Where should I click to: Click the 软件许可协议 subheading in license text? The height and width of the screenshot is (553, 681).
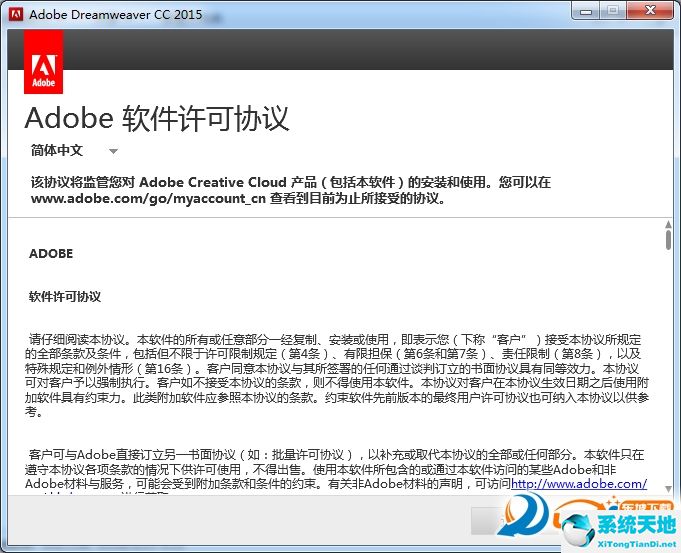coord(65,297)
